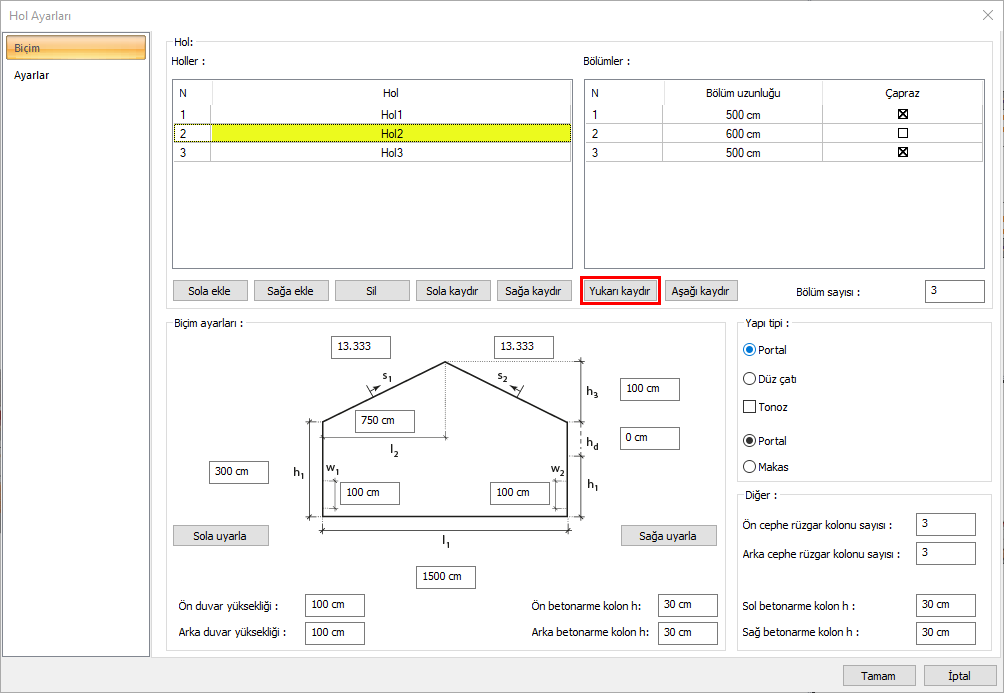
Task: Switch to the Ayarlar tab
Action: pyautogui.click(x=32, y=75)
